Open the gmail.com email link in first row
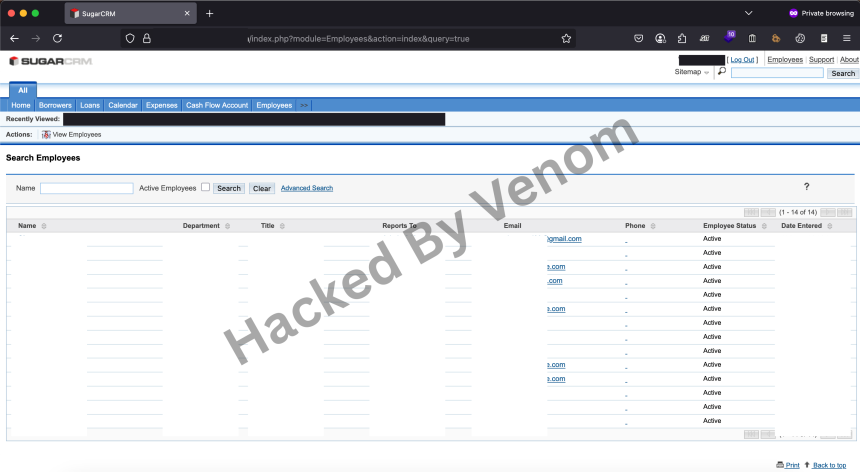The width and height of the screenshot is (860, 472). (564, 239)
